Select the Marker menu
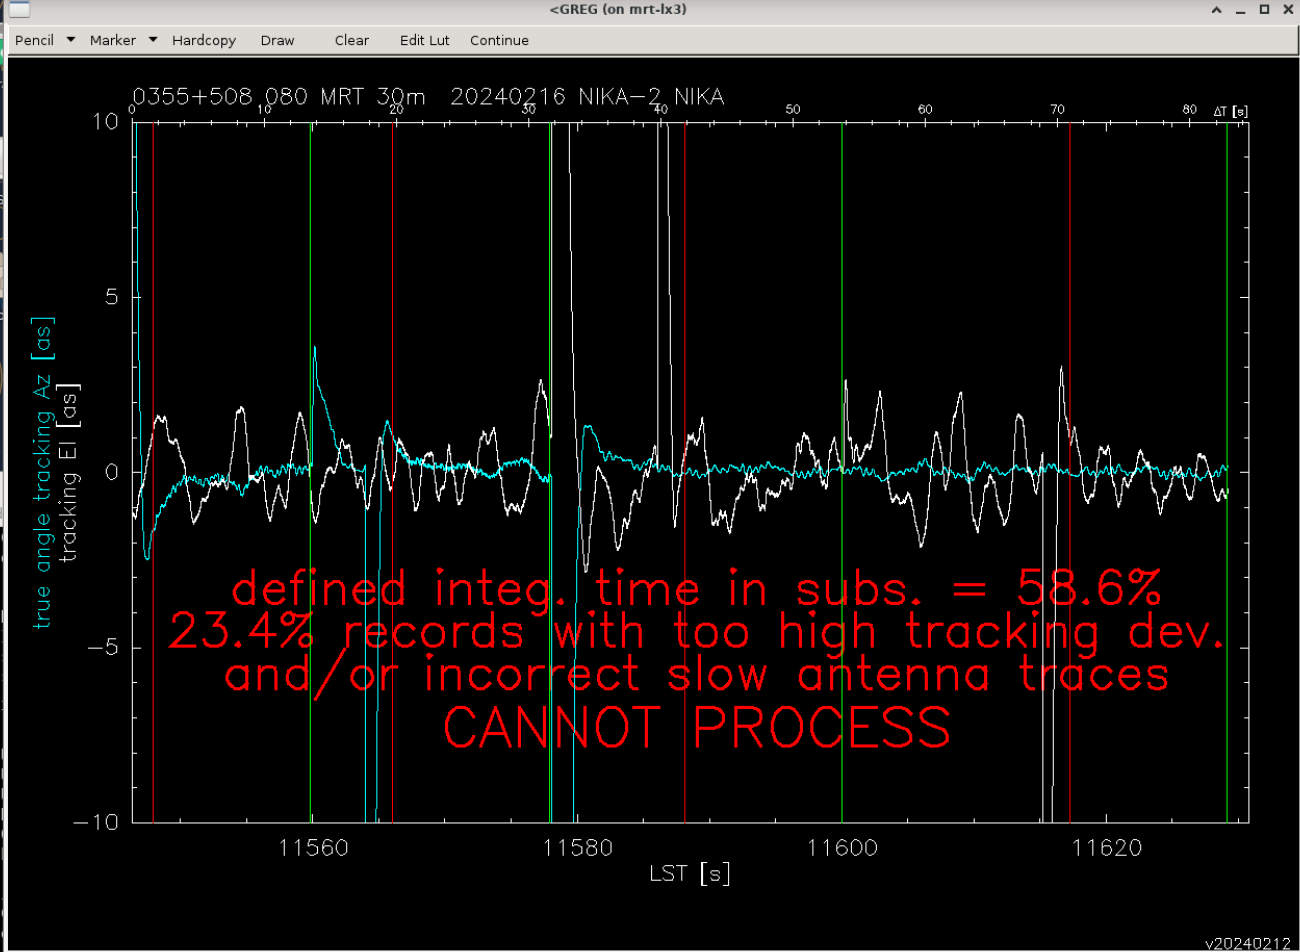 click(x=112, y=40)
